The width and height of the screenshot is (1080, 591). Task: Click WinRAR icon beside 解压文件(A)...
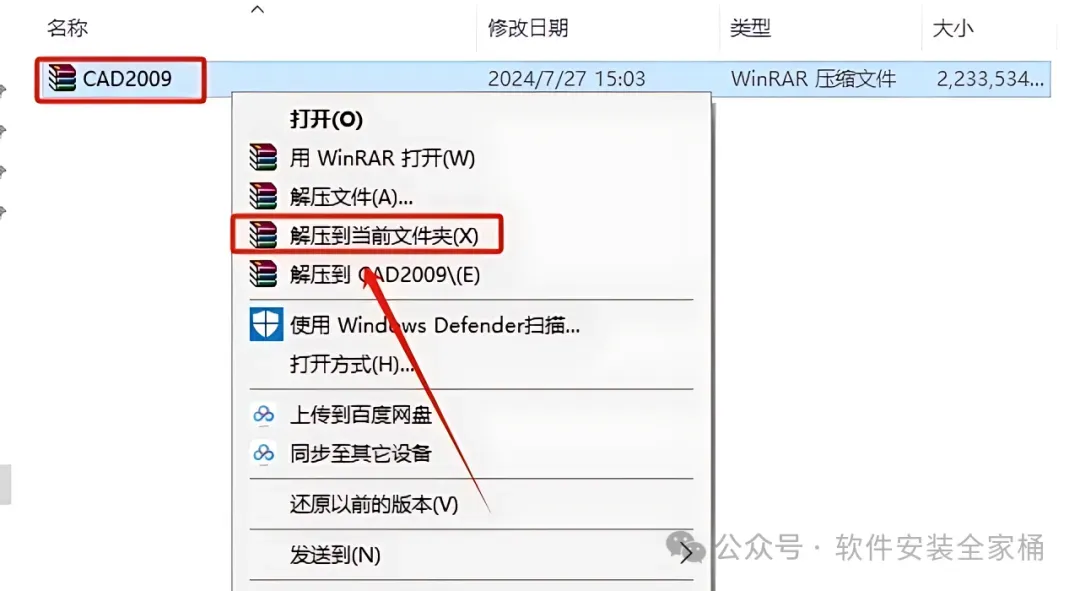click(263, 197)
